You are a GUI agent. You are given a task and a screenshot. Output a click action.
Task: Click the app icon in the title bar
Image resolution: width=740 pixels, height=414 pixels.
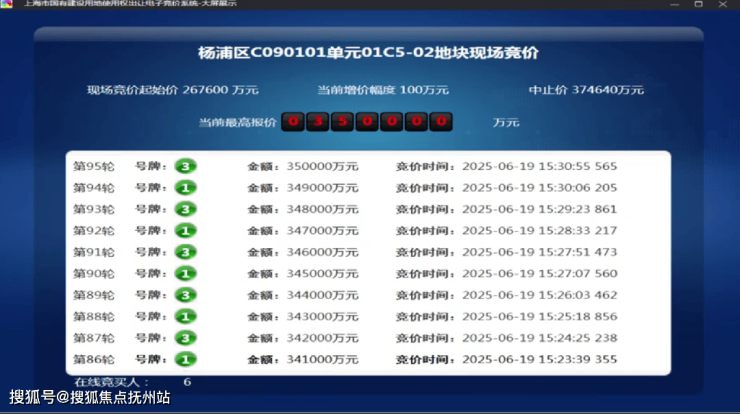[7, 4]
